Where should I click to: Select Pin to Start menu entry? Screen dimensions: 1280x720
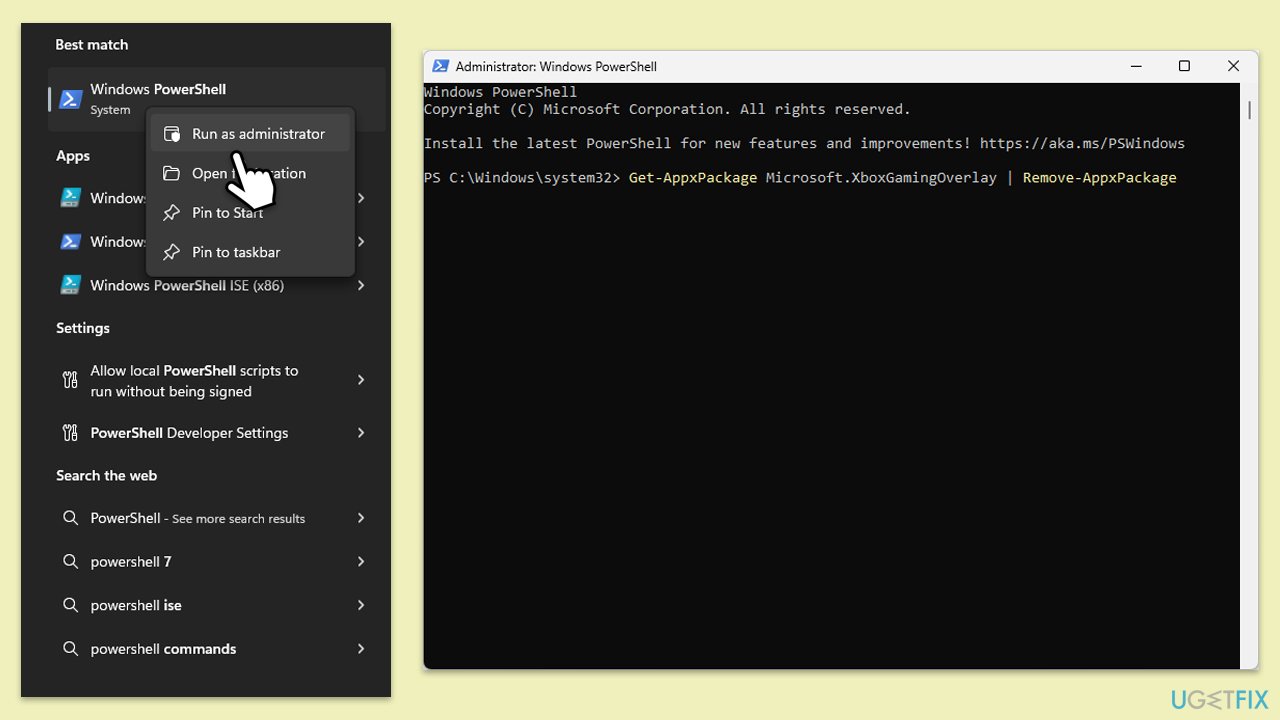(x=250, y=213)
